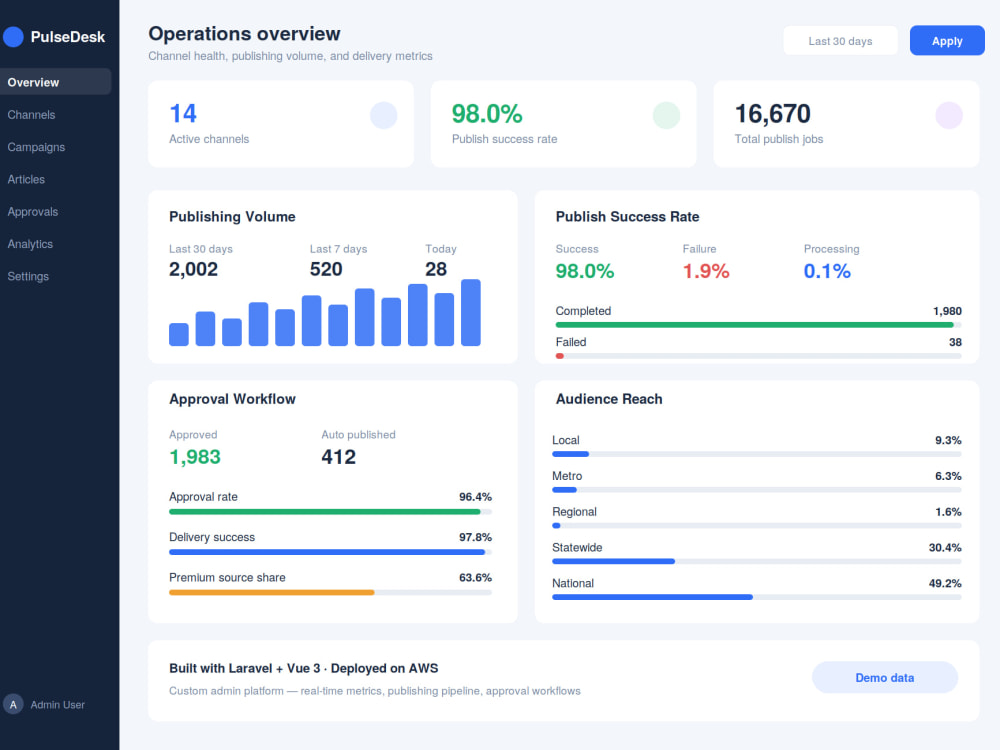Image resolution: width=1000 pixels, height=750 pixels.
Task: Click the '1.6%' Regional percentage
Action: (948, 512)
